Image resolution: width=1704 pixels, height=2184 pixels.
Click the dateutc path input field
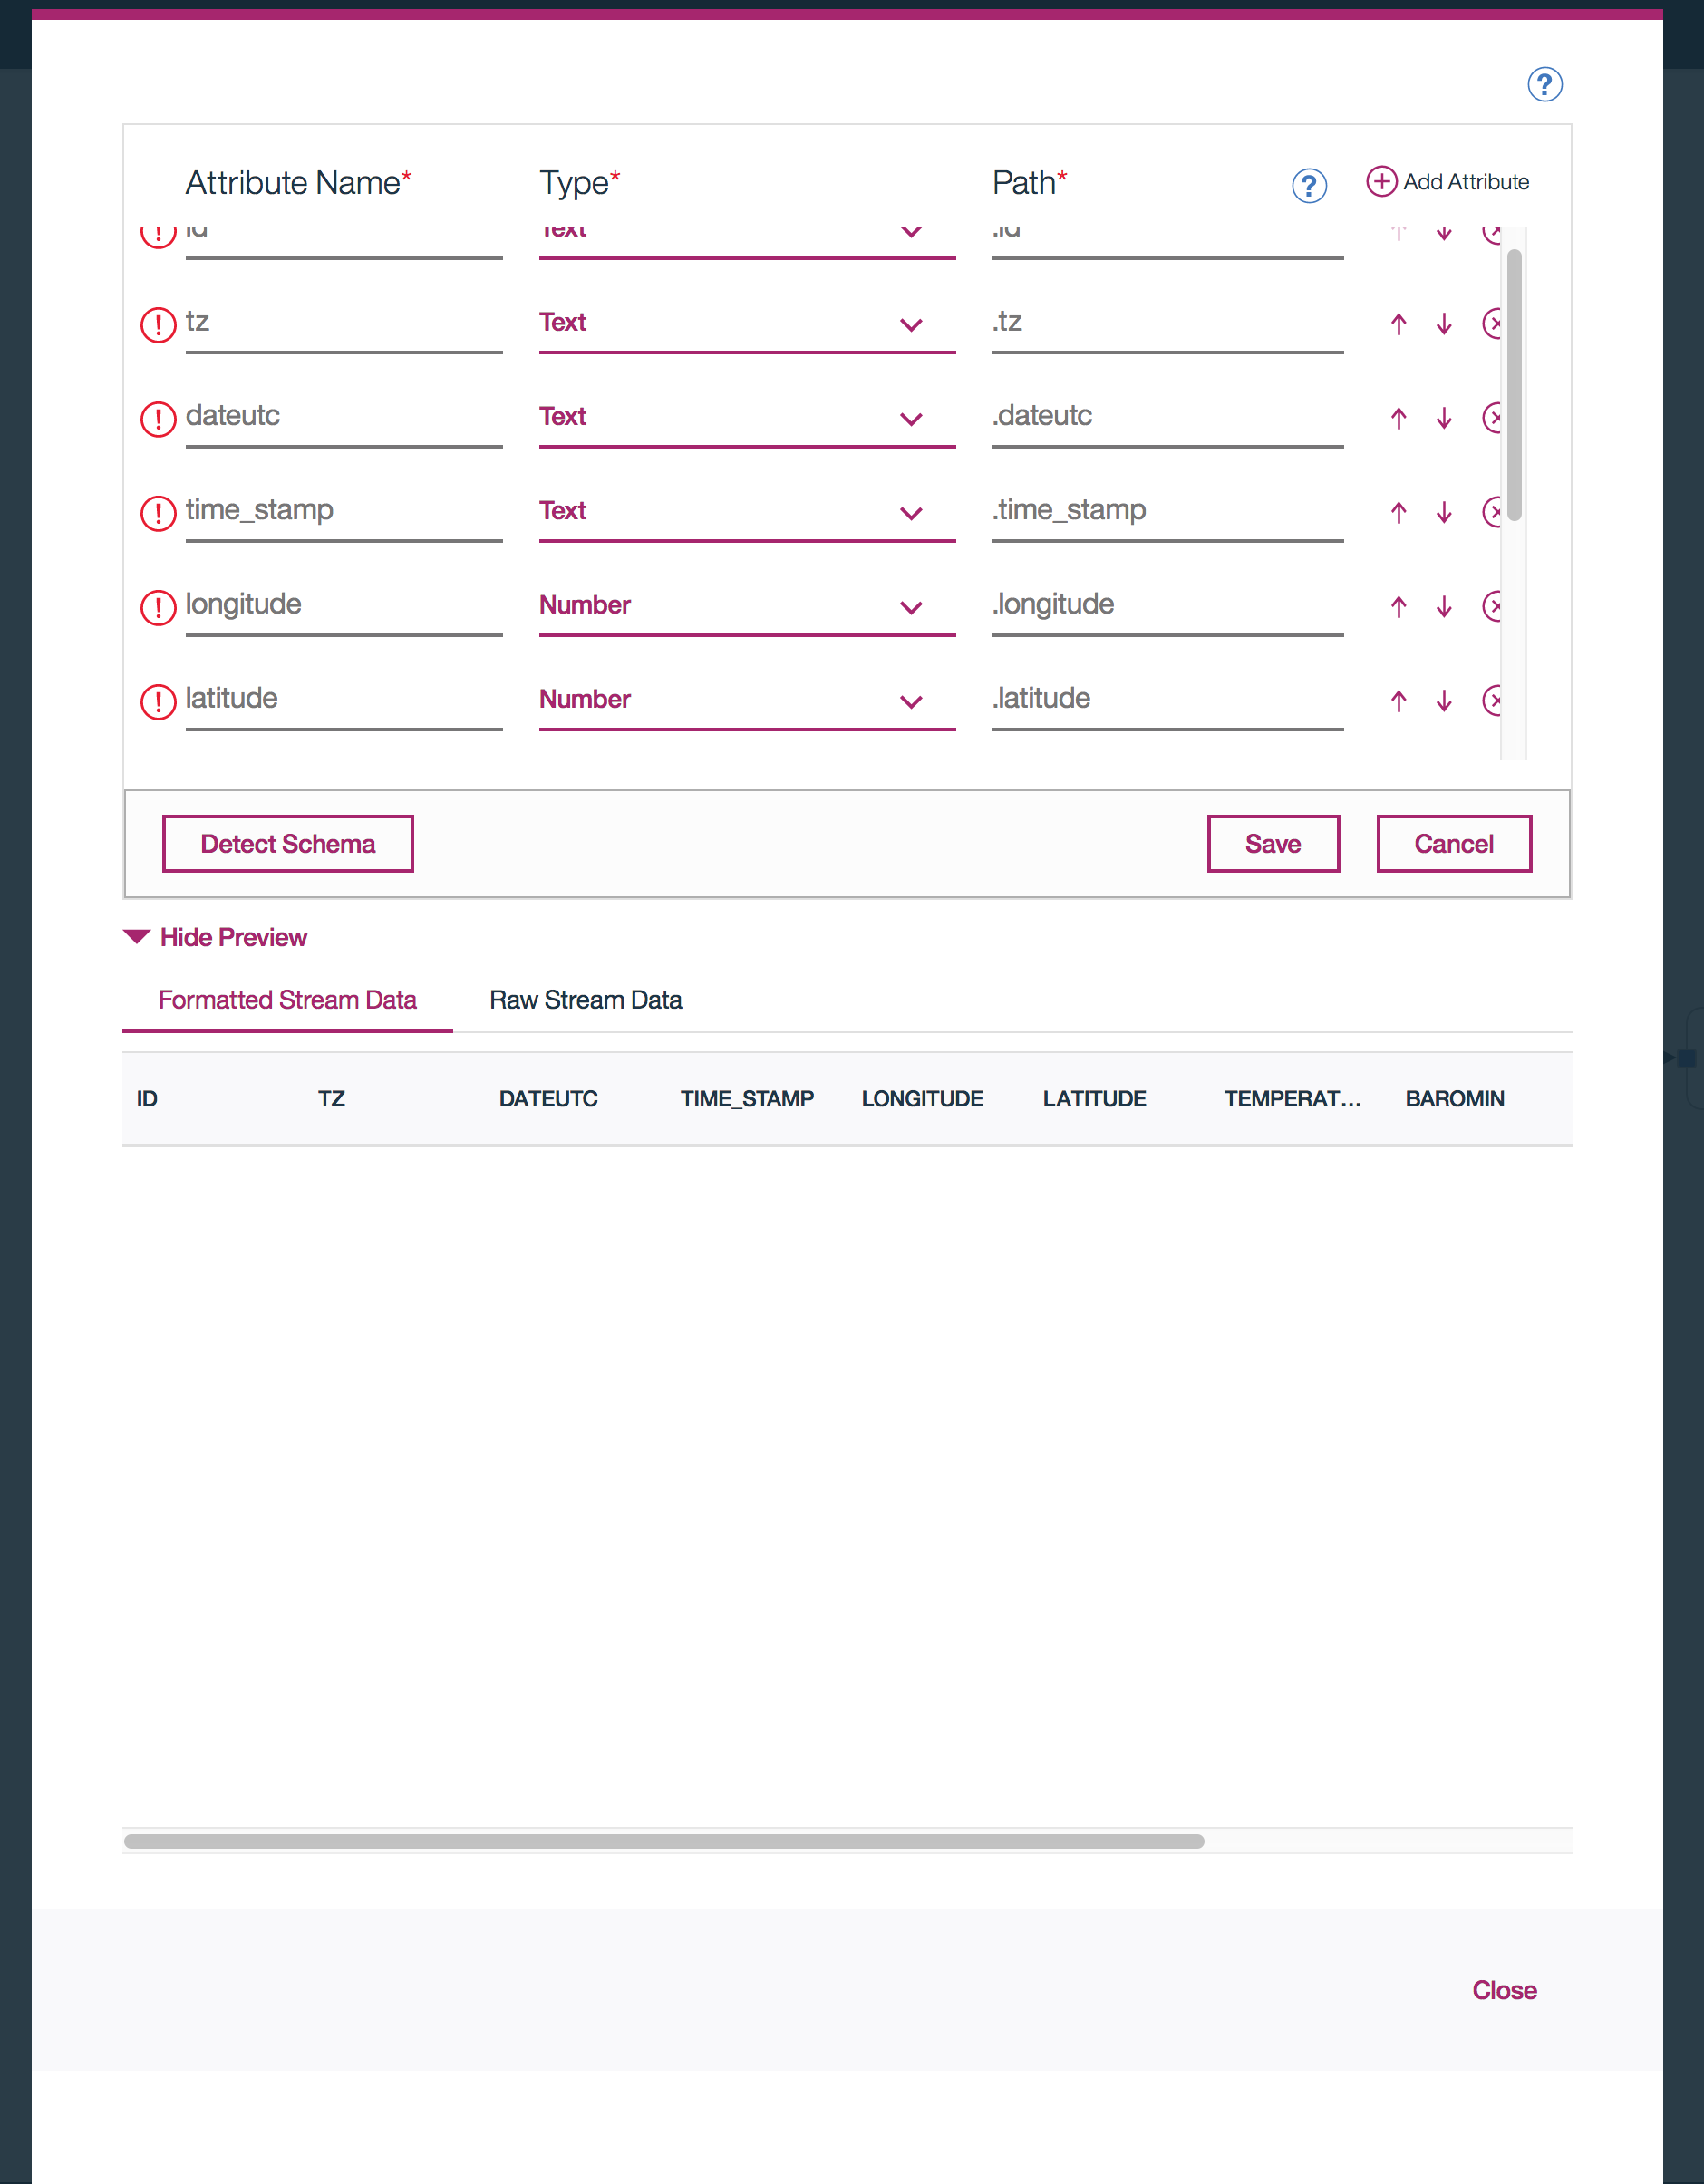click(x=1166, y=416)
